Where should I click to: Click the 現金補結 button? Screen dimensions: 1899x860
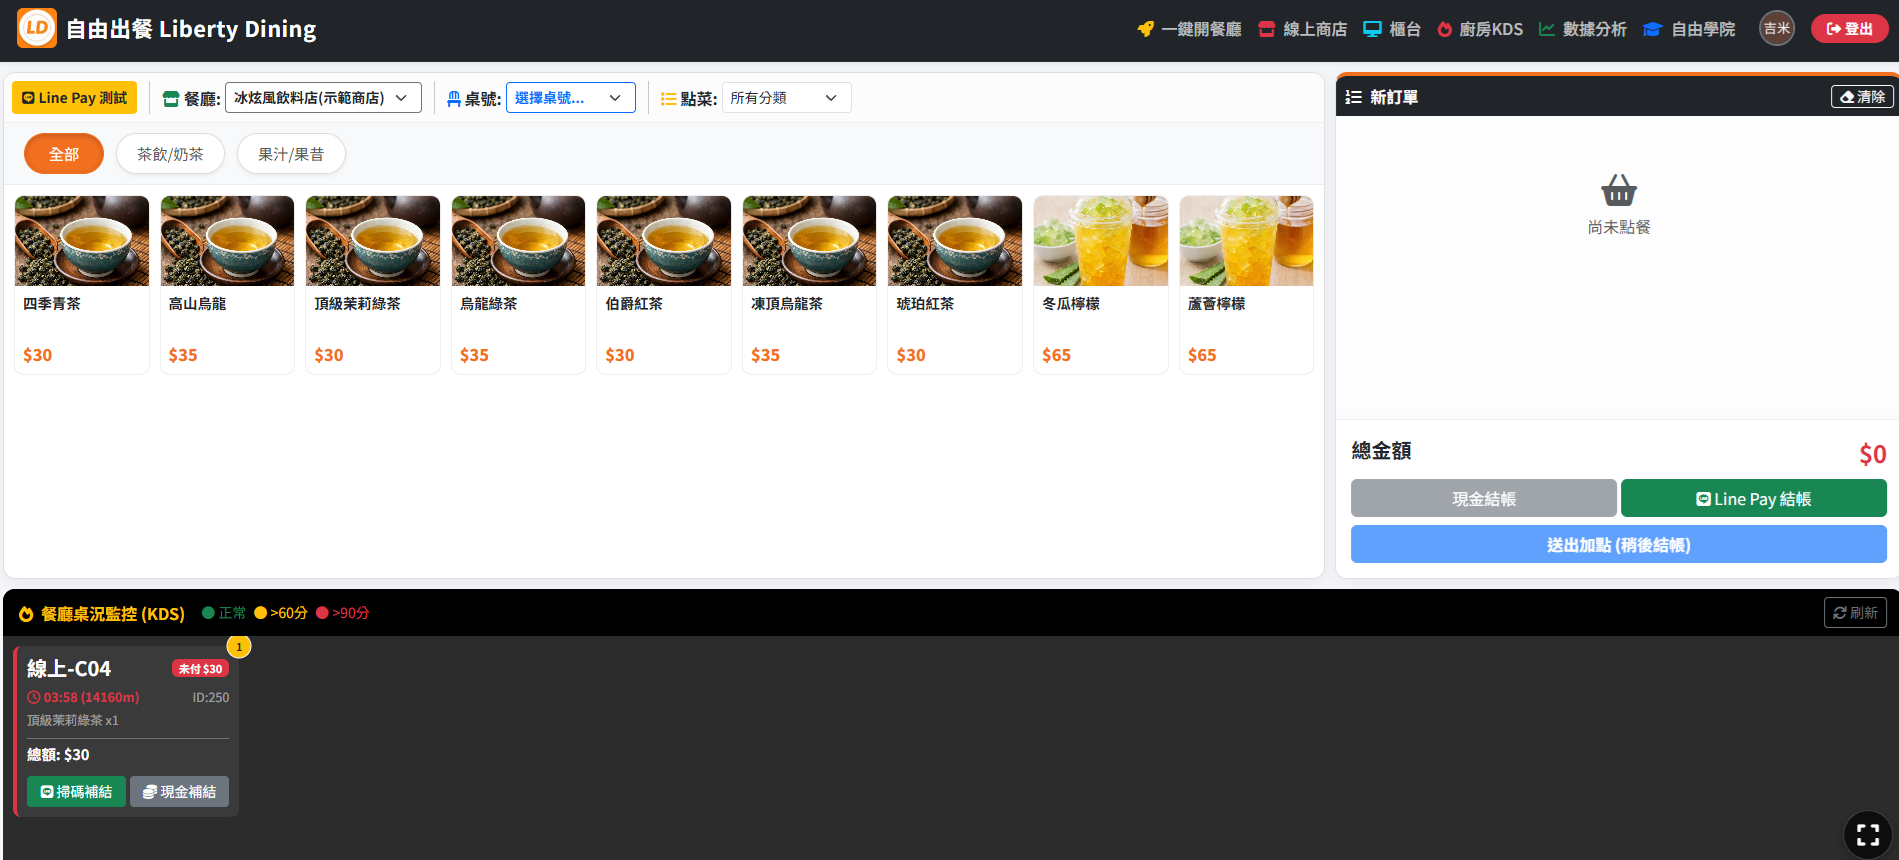pyautogui.click(x=179, y=791)
